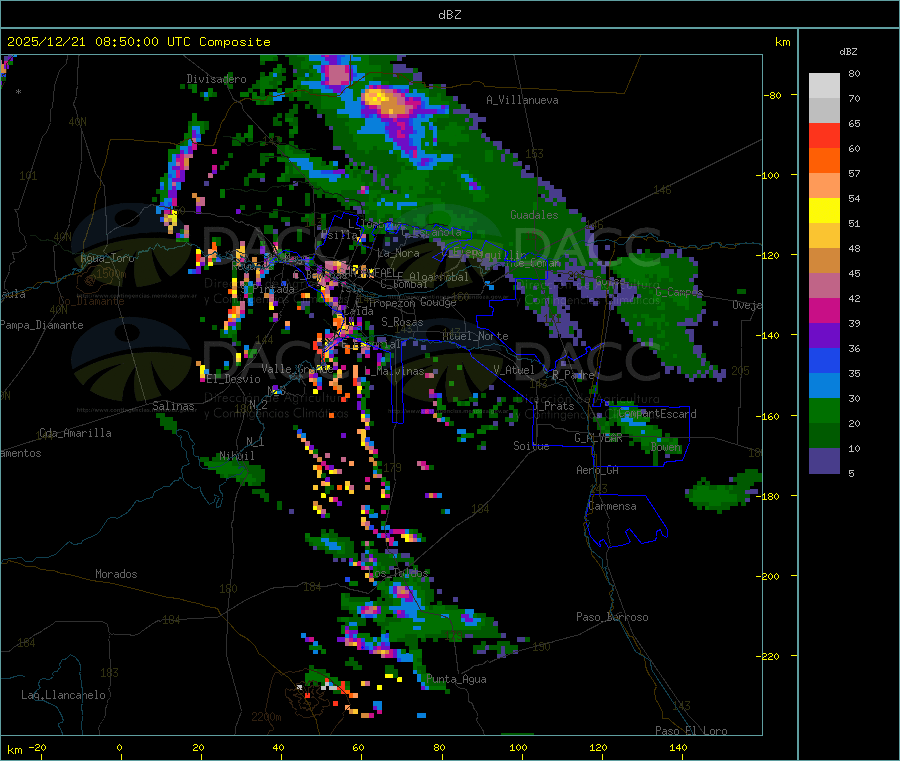The width and height of the screenshot is (900, 761).
Task: Click the Soitue location label
Action: [x=531, y=446]
